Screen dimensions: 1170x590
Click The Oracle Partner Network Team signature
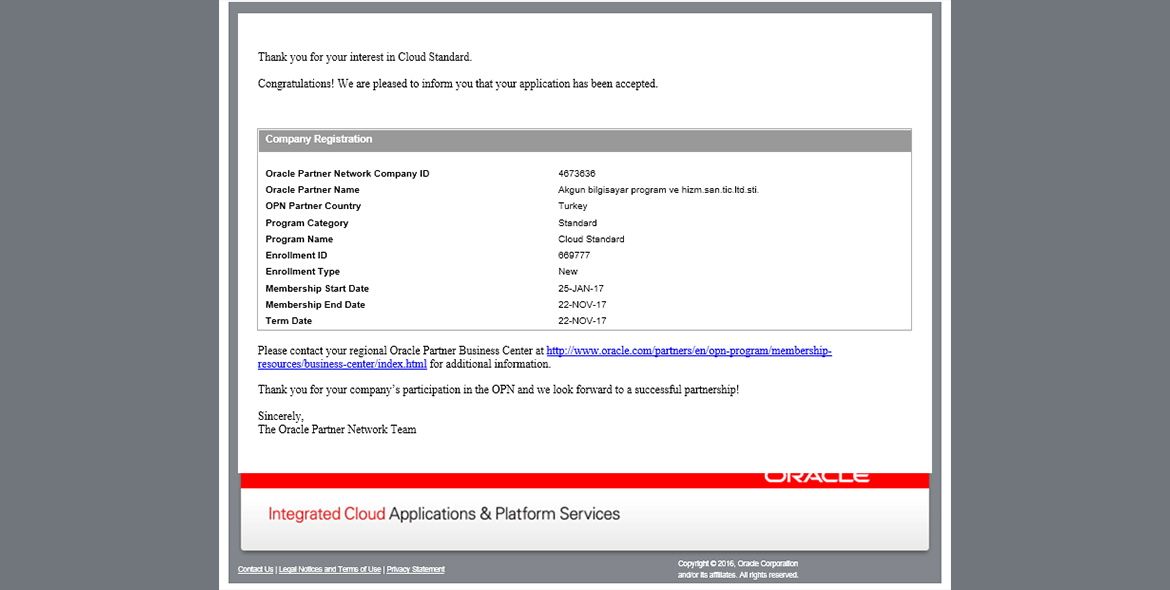[337, 430]
